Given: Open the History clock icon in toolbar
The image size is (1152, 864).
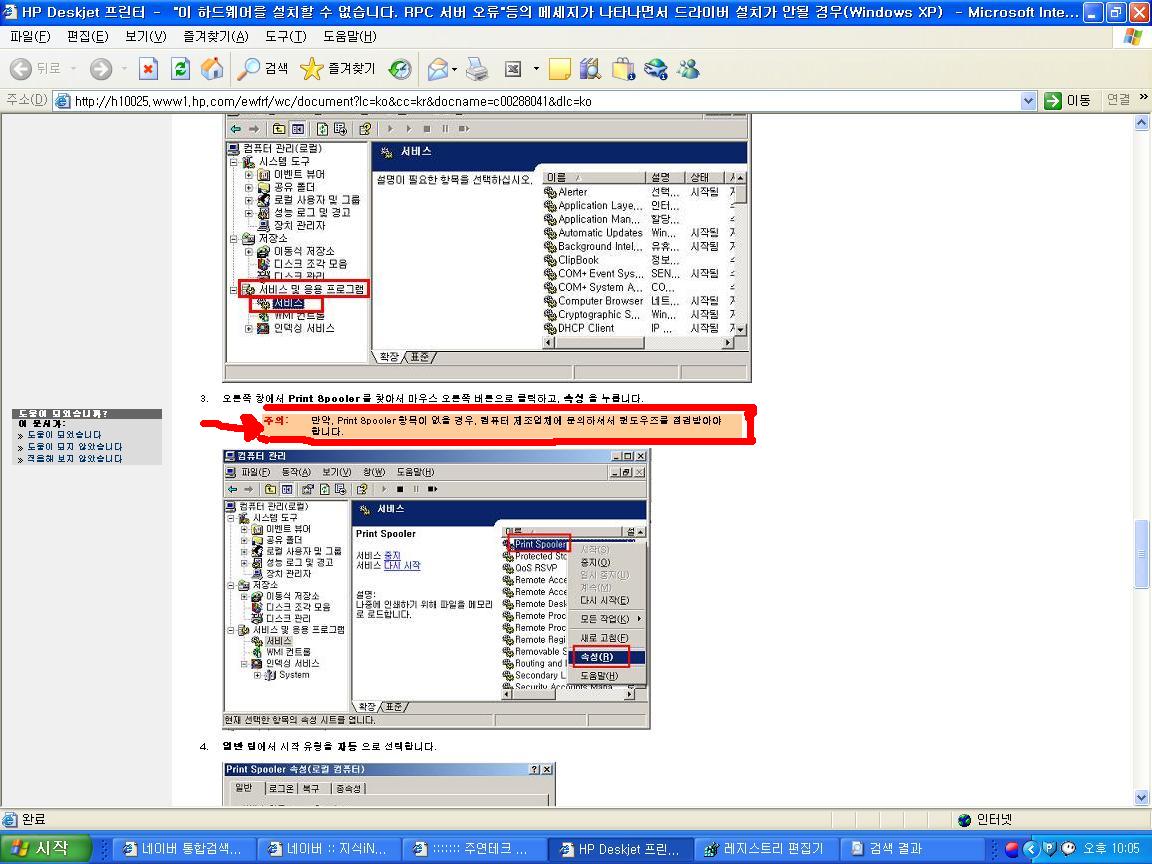Looking at the screenshot, I should click(400, 69).
